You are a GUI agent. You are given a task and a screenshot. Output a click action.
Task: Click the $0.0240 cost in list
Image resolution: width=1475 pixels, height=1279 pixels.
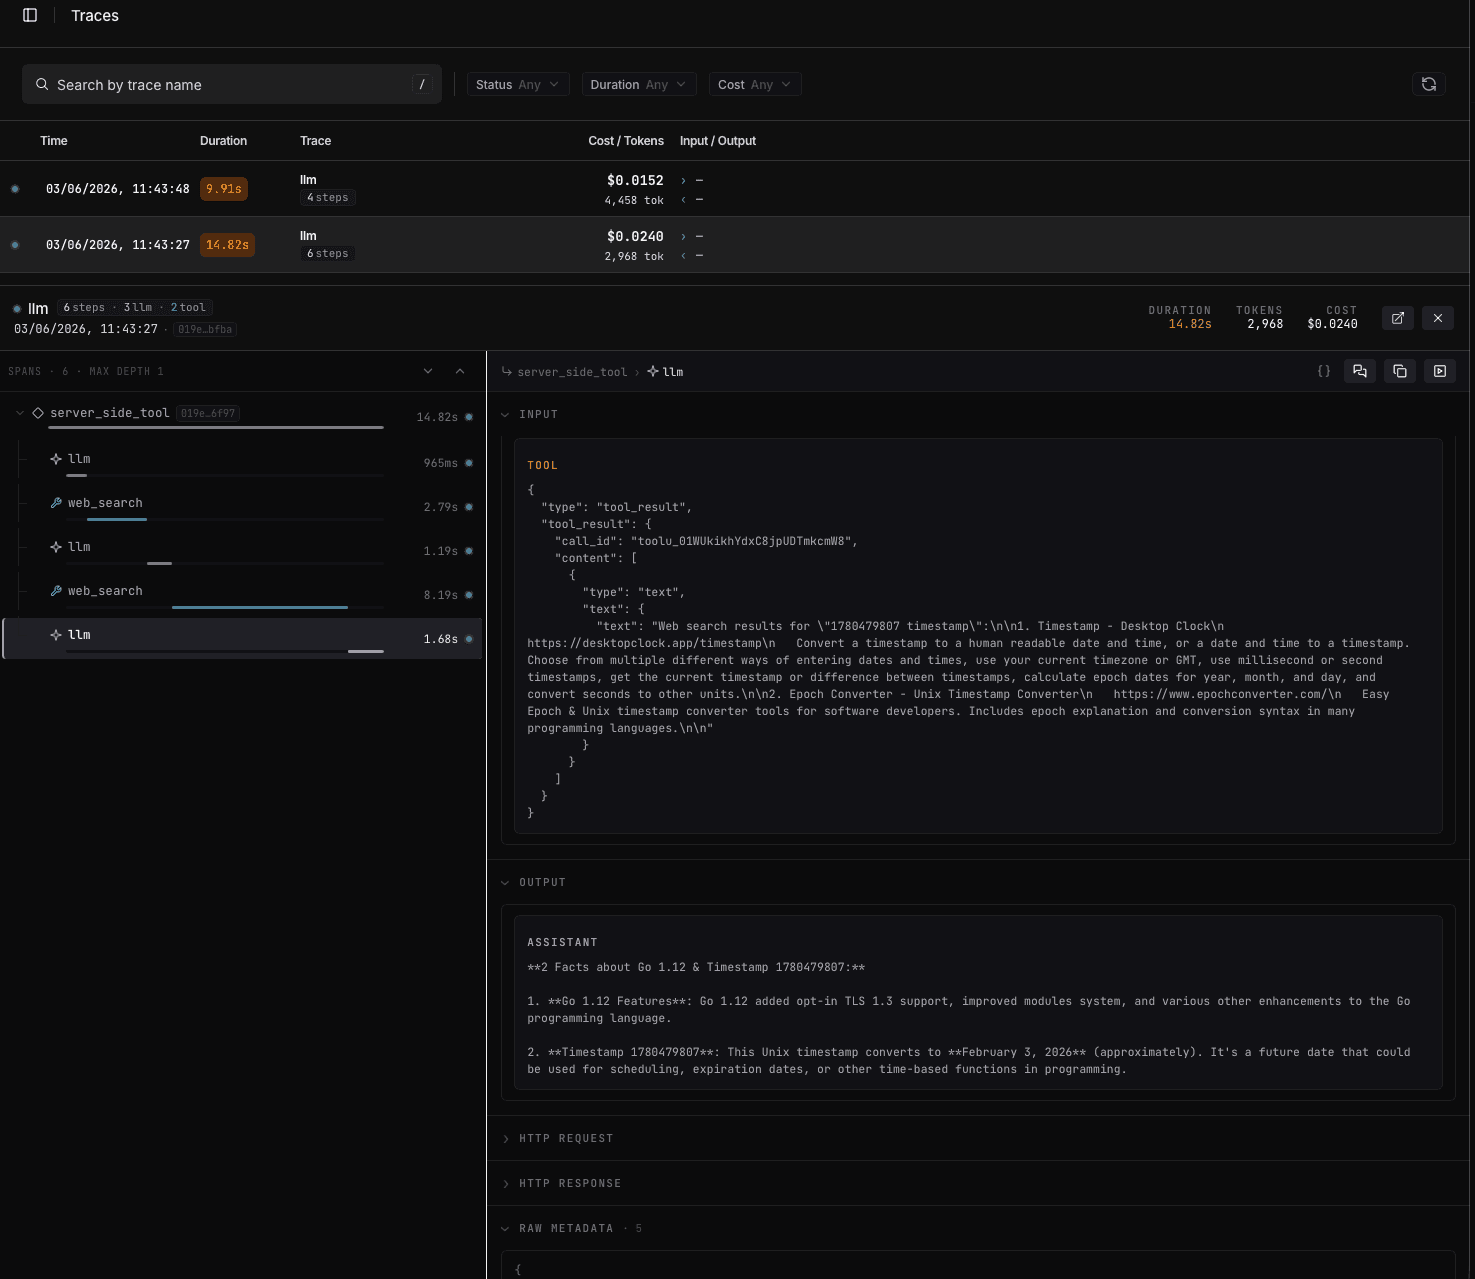pos(635,236)
